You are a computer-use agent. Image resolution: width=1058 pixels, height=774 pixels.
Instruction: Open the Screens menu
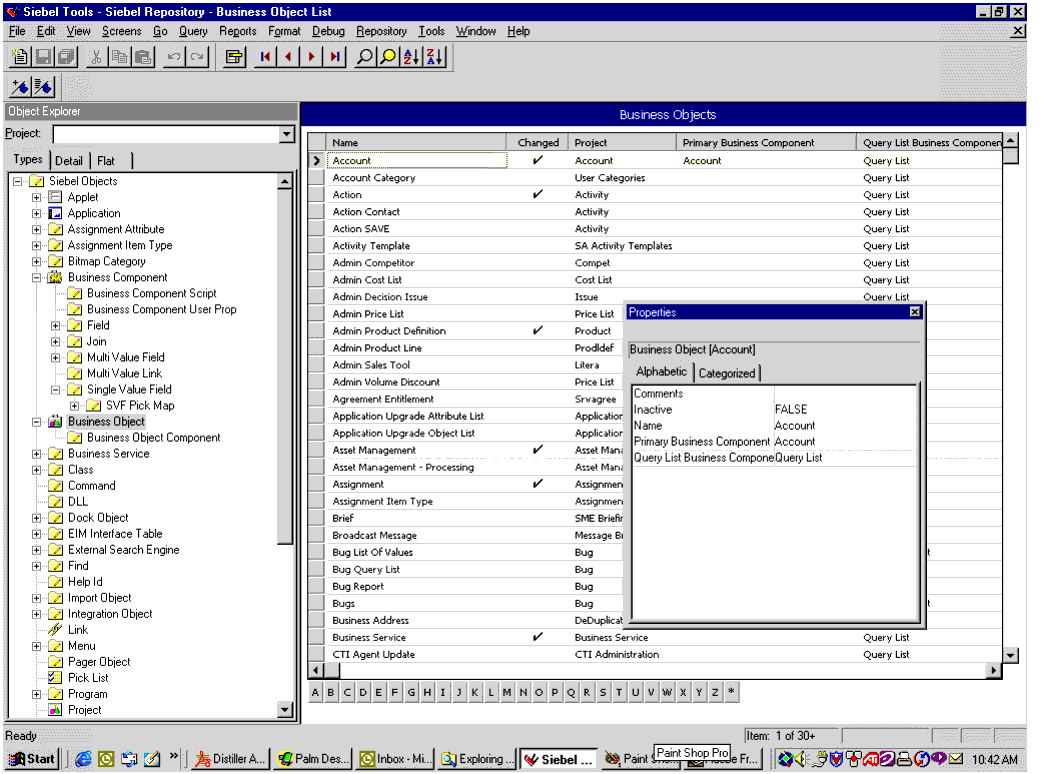[121, 31]
